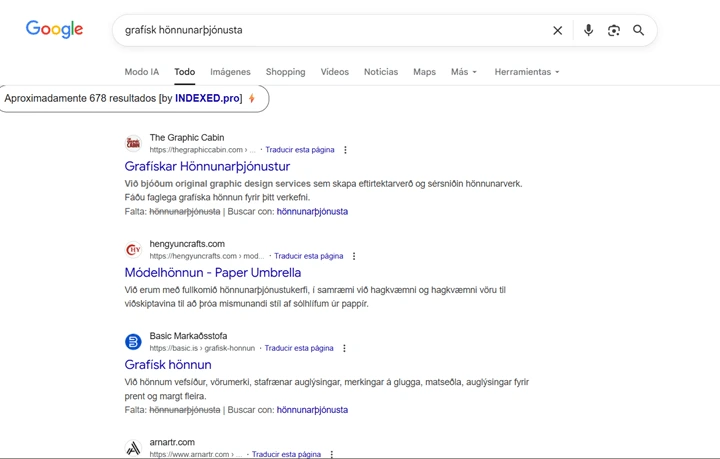Switch to Maps tab

(x=424, y=72)
